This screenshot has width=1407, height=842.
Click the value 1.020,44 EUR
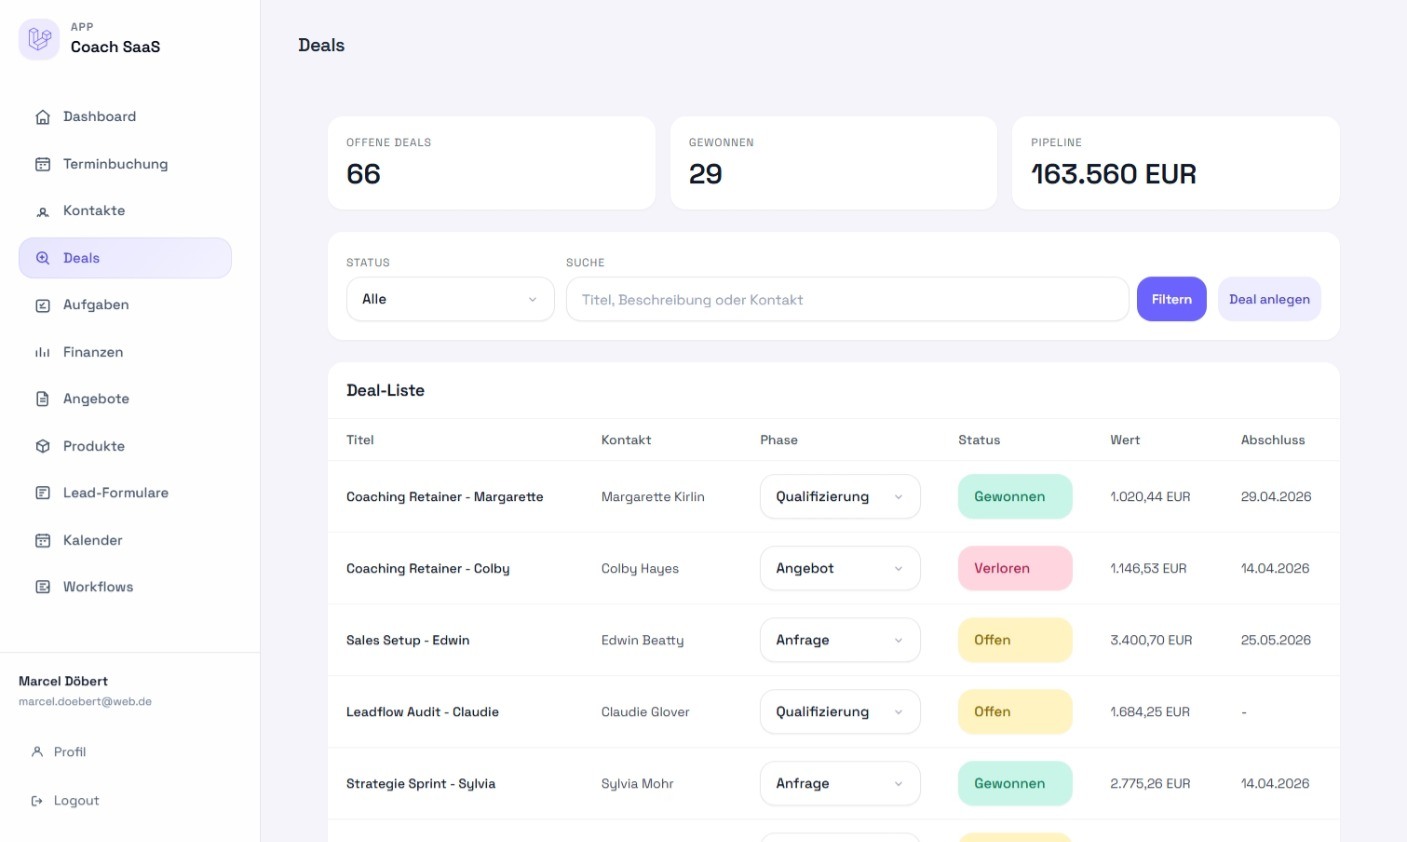pyautogui.click(x=1150, y=497)
